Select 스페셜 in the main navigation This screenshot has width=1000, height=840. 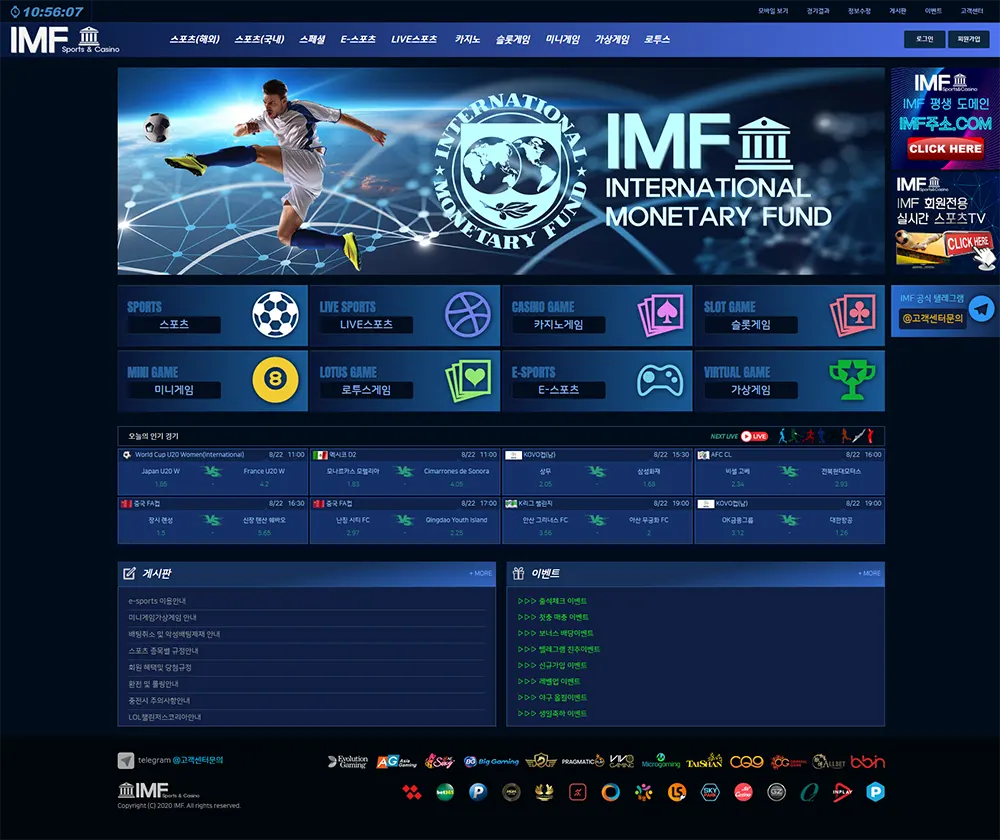(312, 40)
